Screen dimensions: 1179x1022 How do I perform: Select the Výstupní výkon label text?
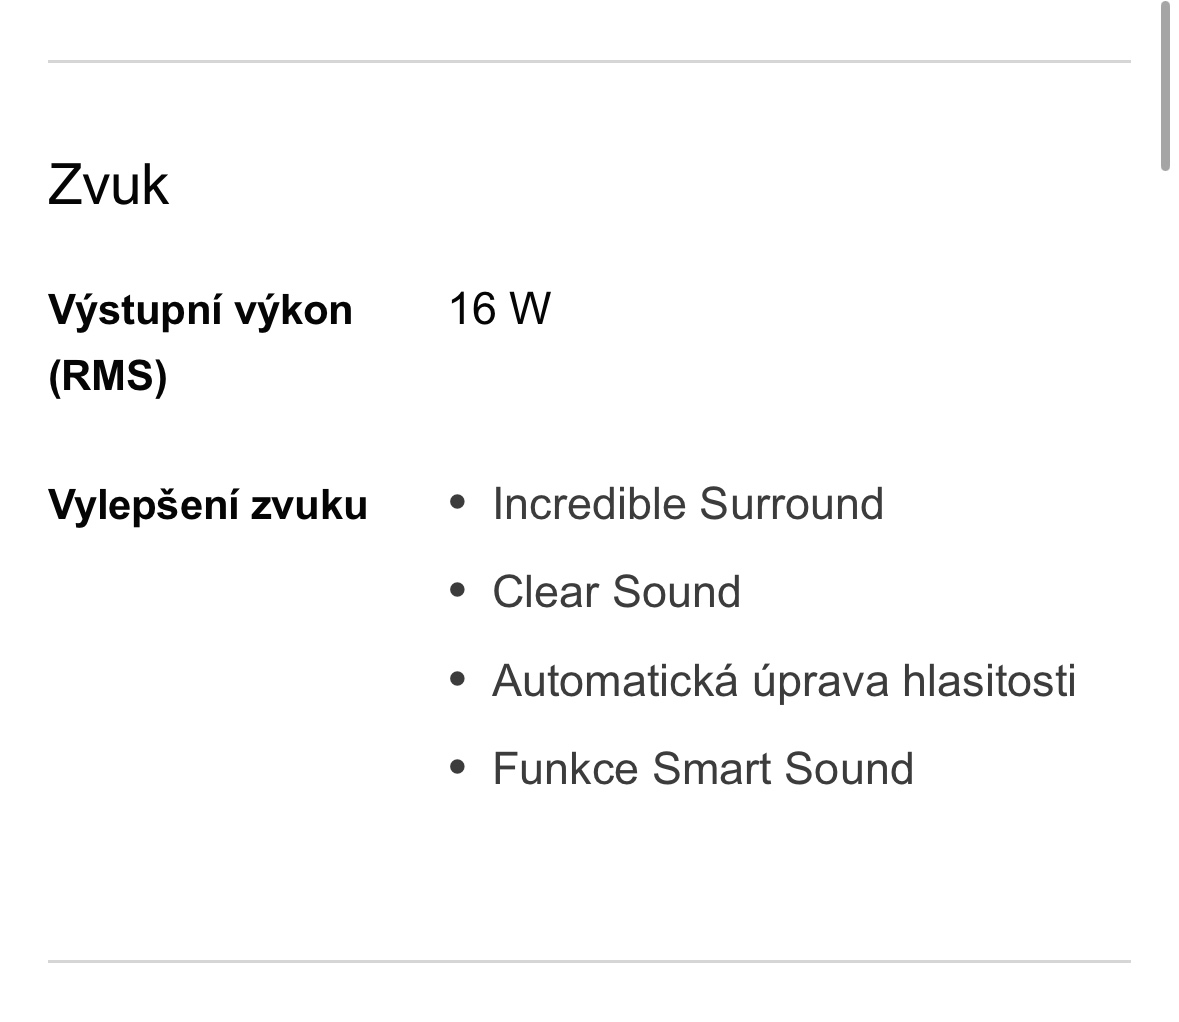(x=200, y=310)
